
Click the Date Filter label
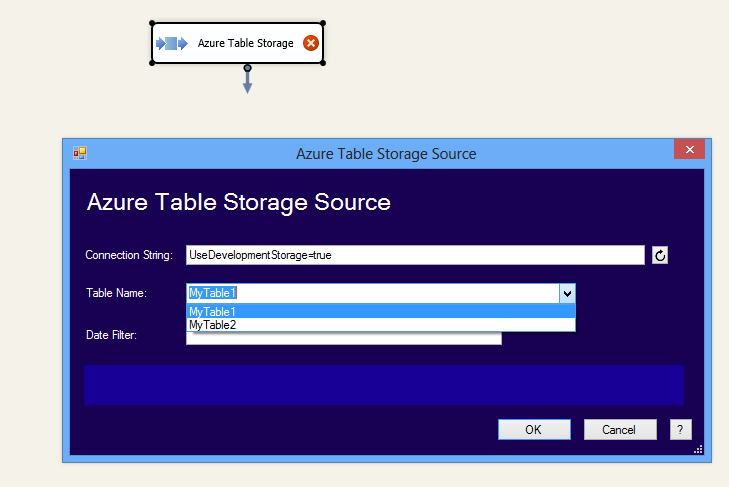111,335
